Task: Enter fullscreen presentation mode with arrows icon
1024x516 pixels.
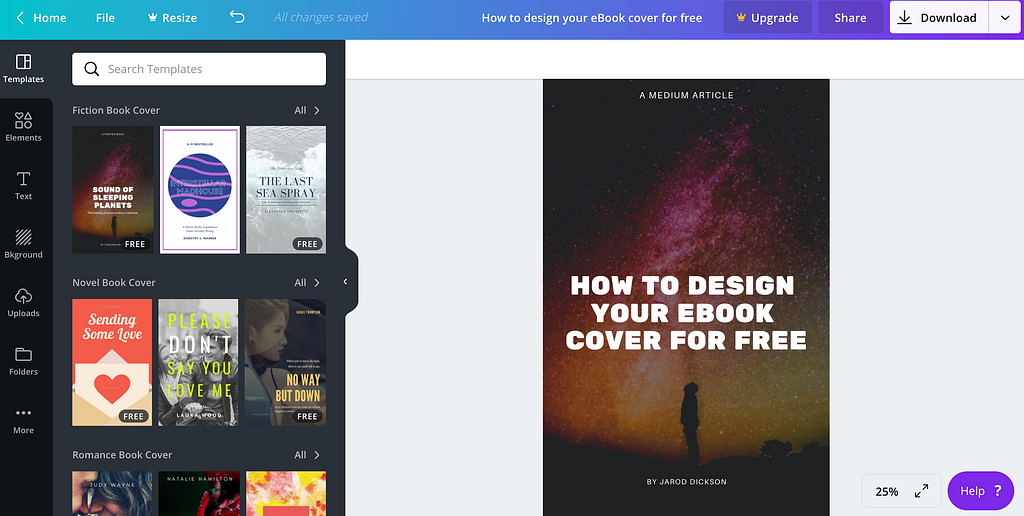Action: click(921, 491)
